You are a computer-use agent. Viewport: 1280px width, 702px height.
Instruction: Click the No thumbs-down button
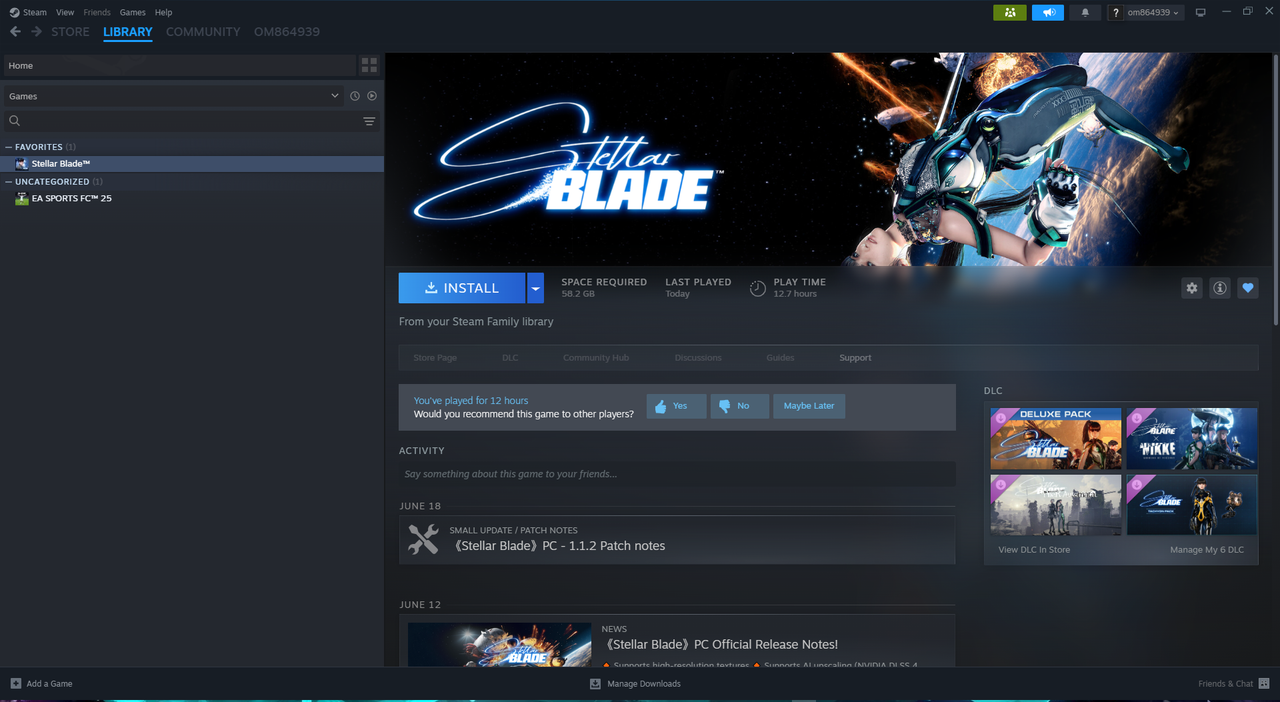tap(739, 406)
